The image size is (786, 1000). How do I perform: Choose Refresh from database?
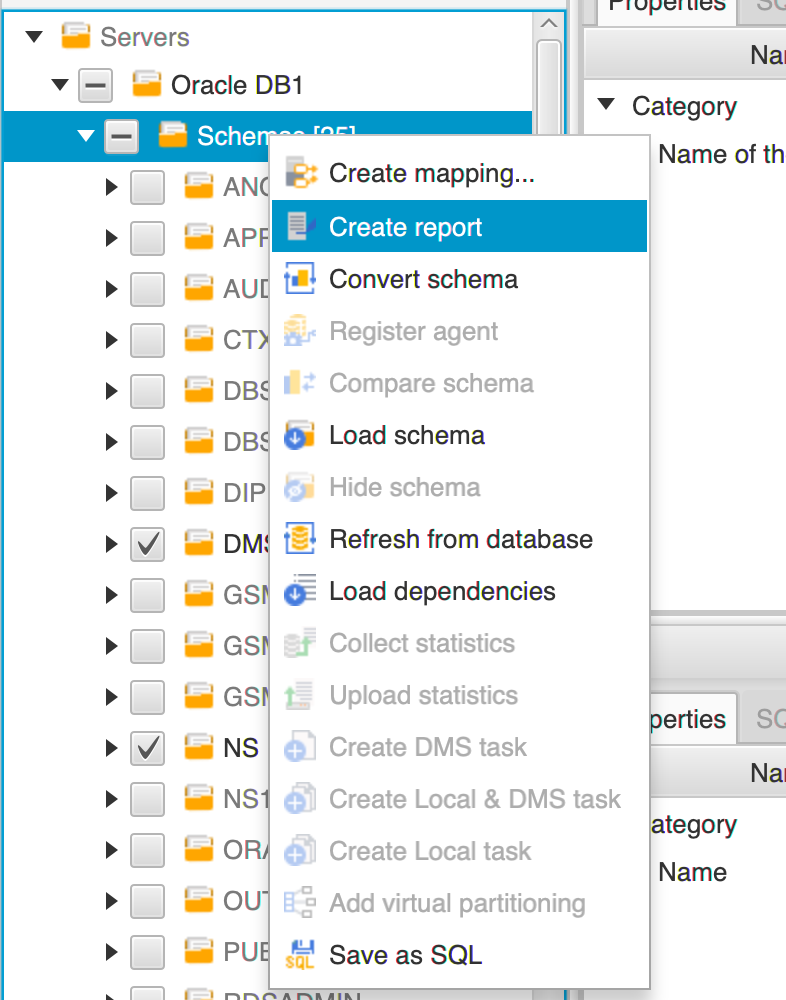[x=459, y=540]
